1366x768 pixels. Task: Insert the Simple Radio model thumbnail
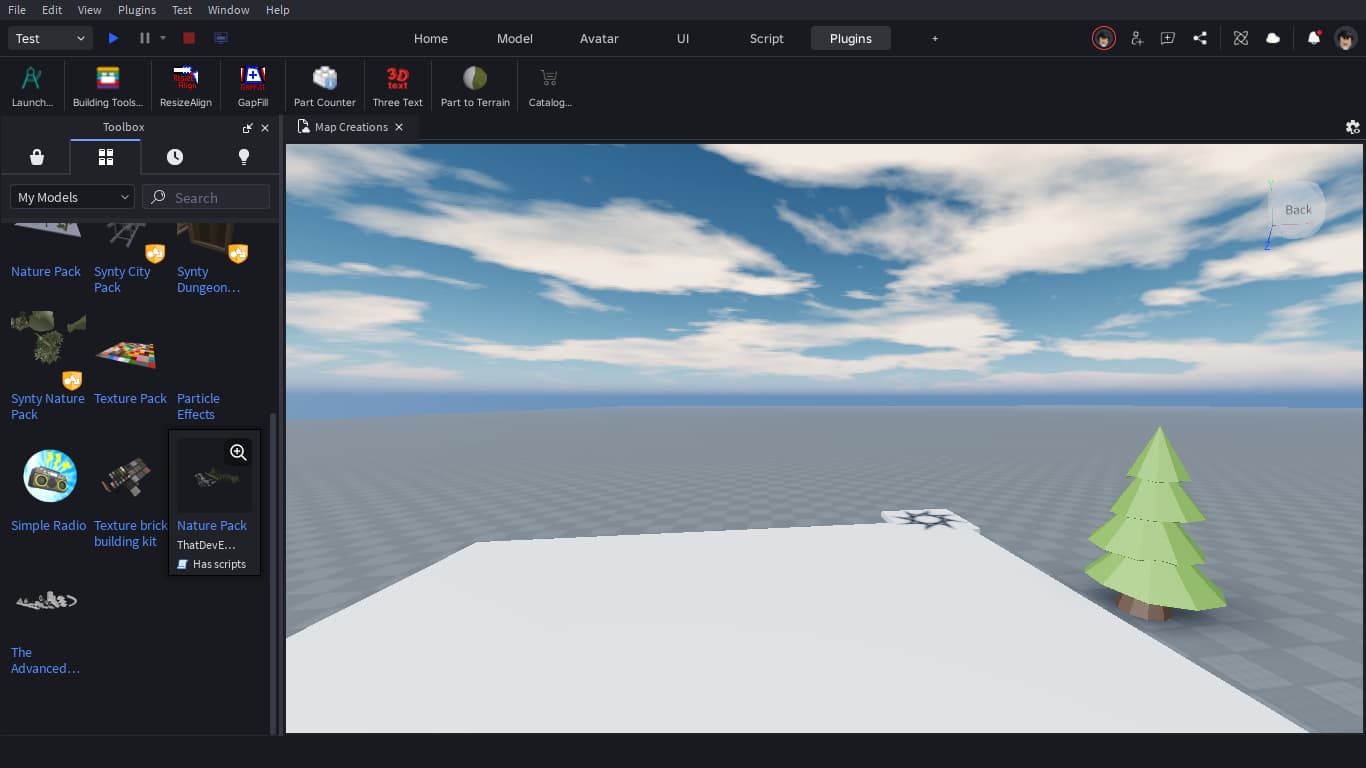(x=49, y=476)
